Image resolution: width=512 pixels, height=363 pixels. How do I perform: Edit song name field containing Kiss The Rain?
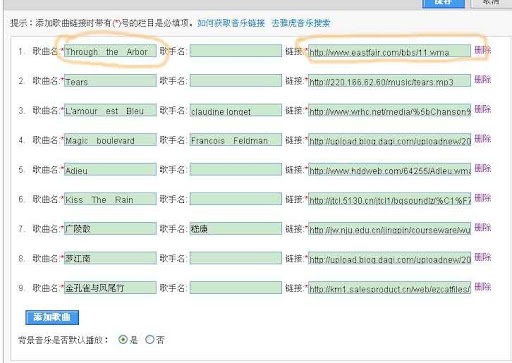(x=110, y=199)
